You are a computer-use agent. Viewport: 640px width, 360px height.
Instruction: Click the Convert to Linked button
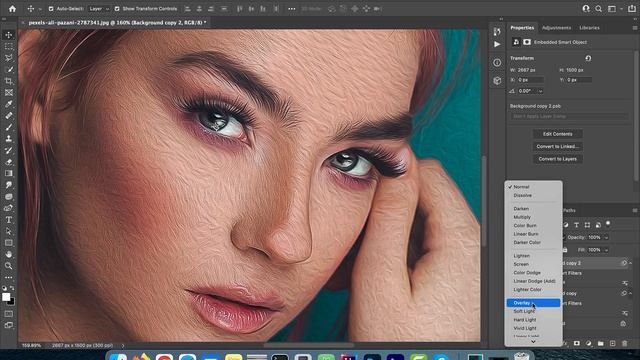pyautogui.click(x=558, y=147)
